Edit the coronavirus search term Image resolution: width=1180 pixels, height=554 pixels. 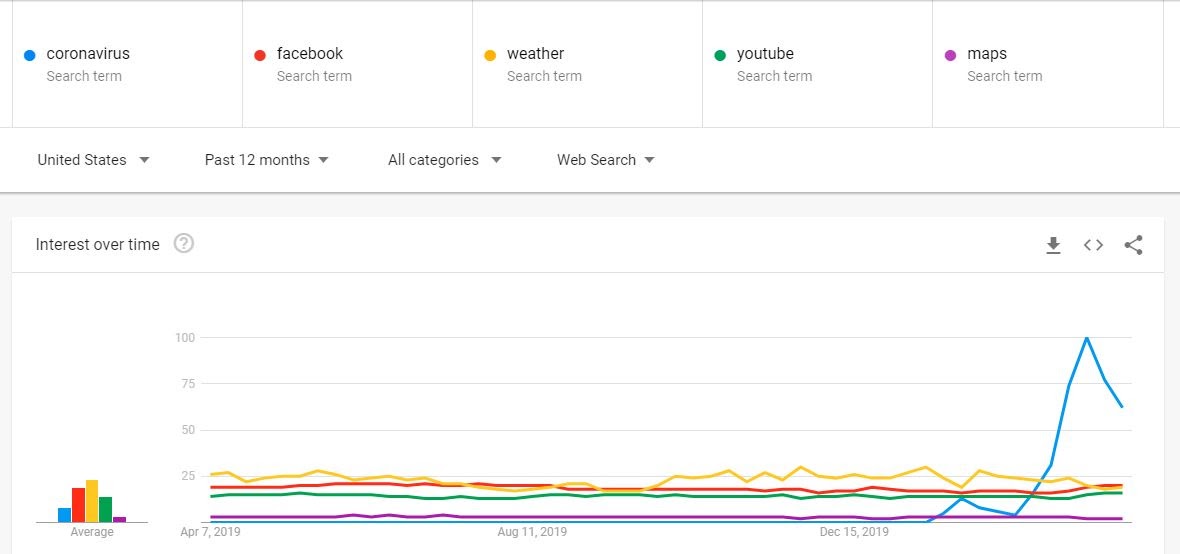pos(127,64)
